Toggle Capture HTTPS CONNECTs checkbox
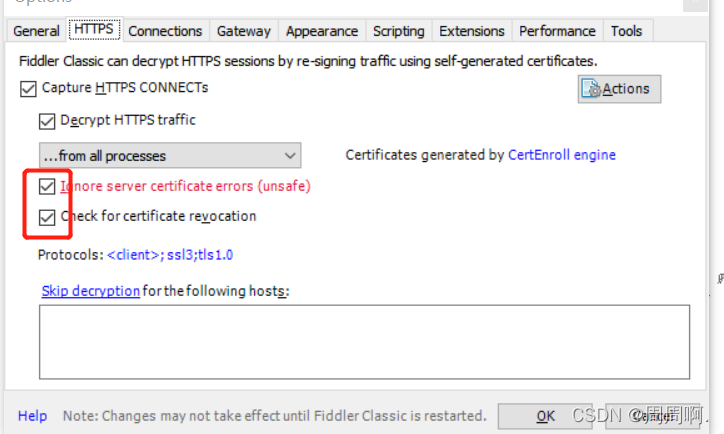Screen dimensions: 724x434 coord(27,88)
